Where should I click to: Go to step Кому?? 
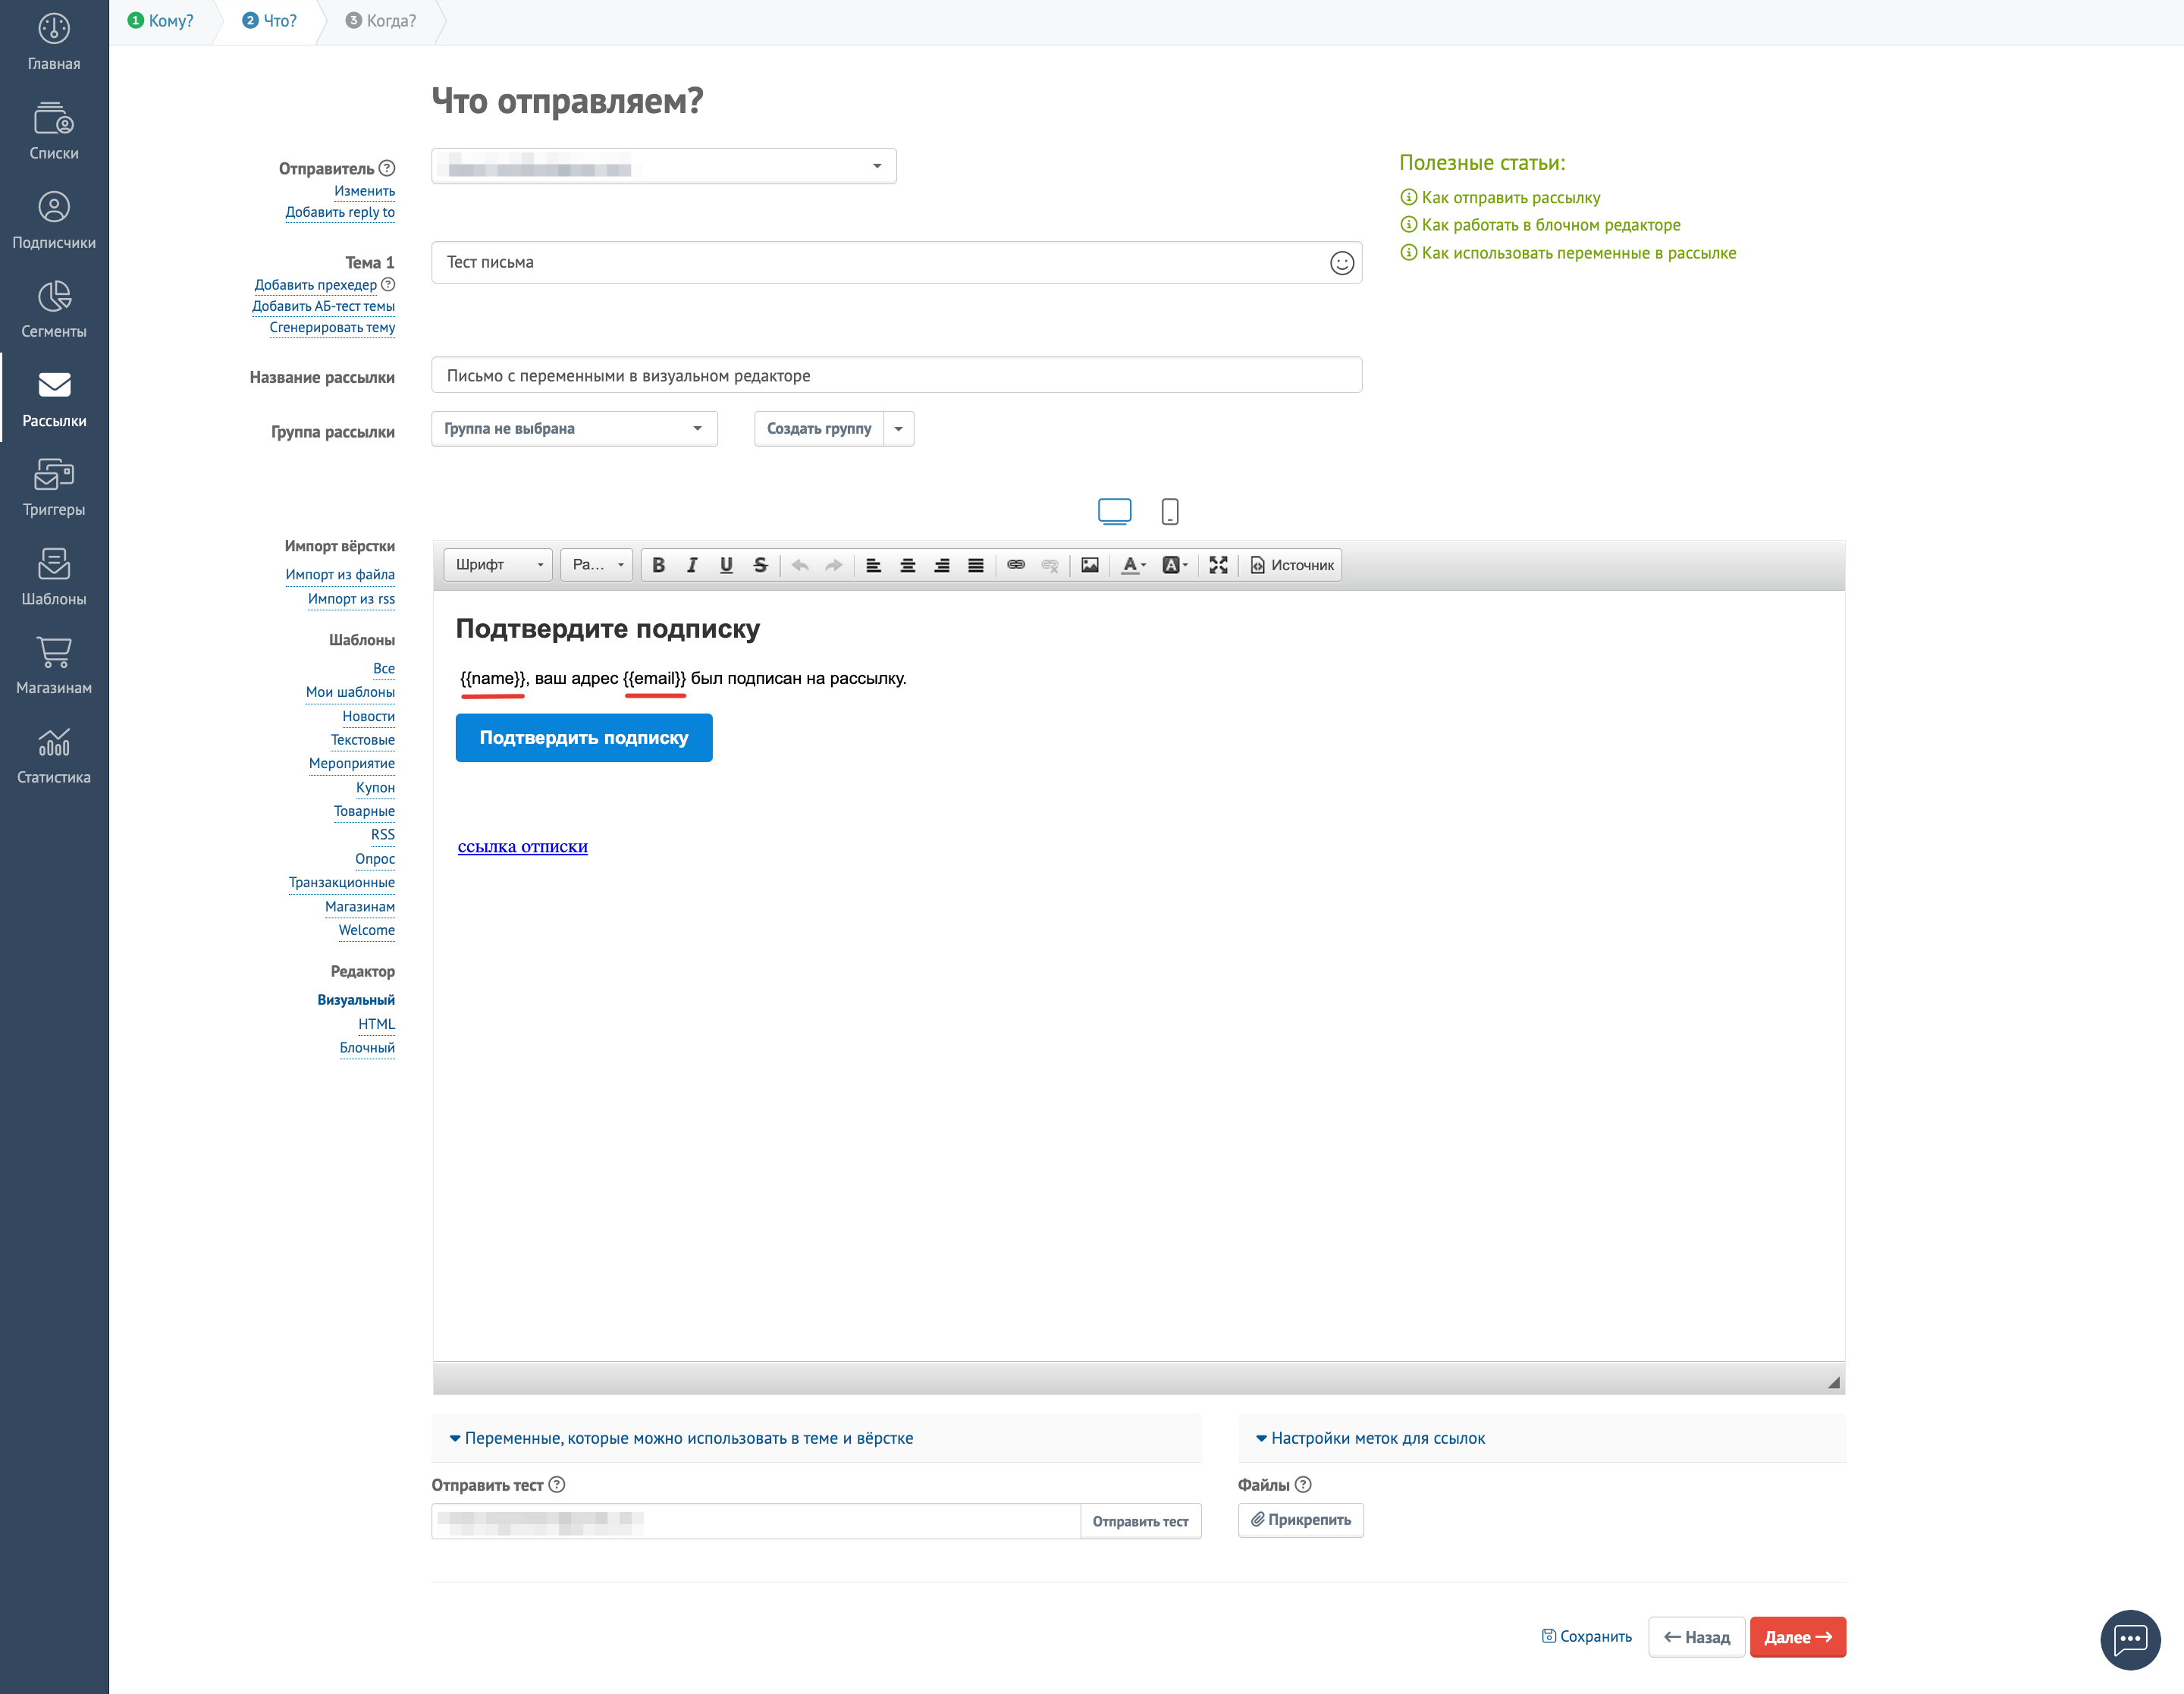161,21
